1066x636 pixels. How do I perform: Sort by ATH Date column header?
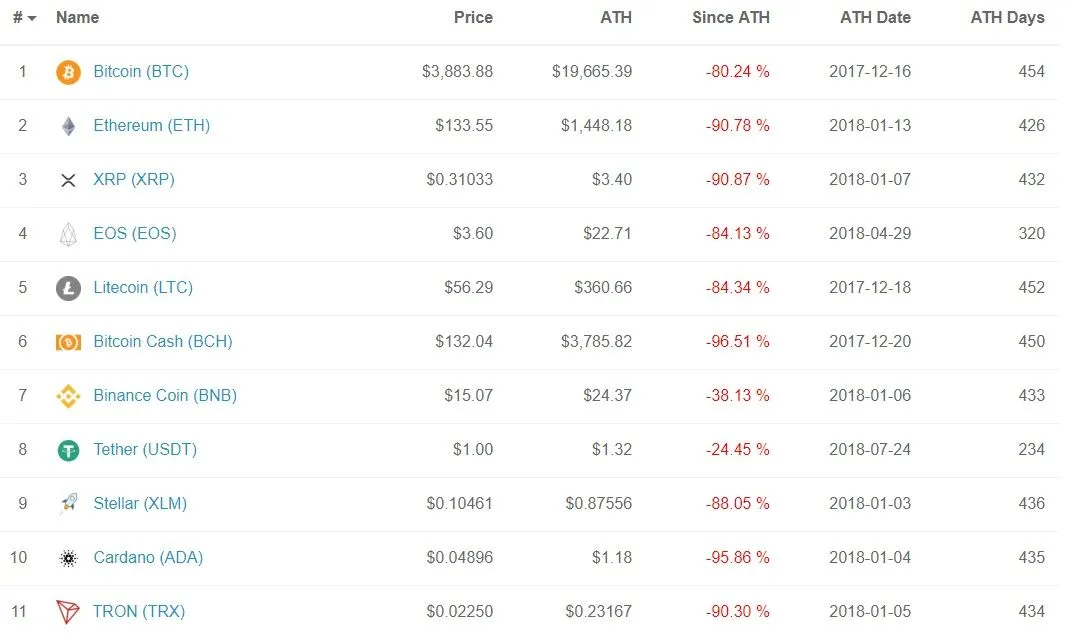point(875,18)
